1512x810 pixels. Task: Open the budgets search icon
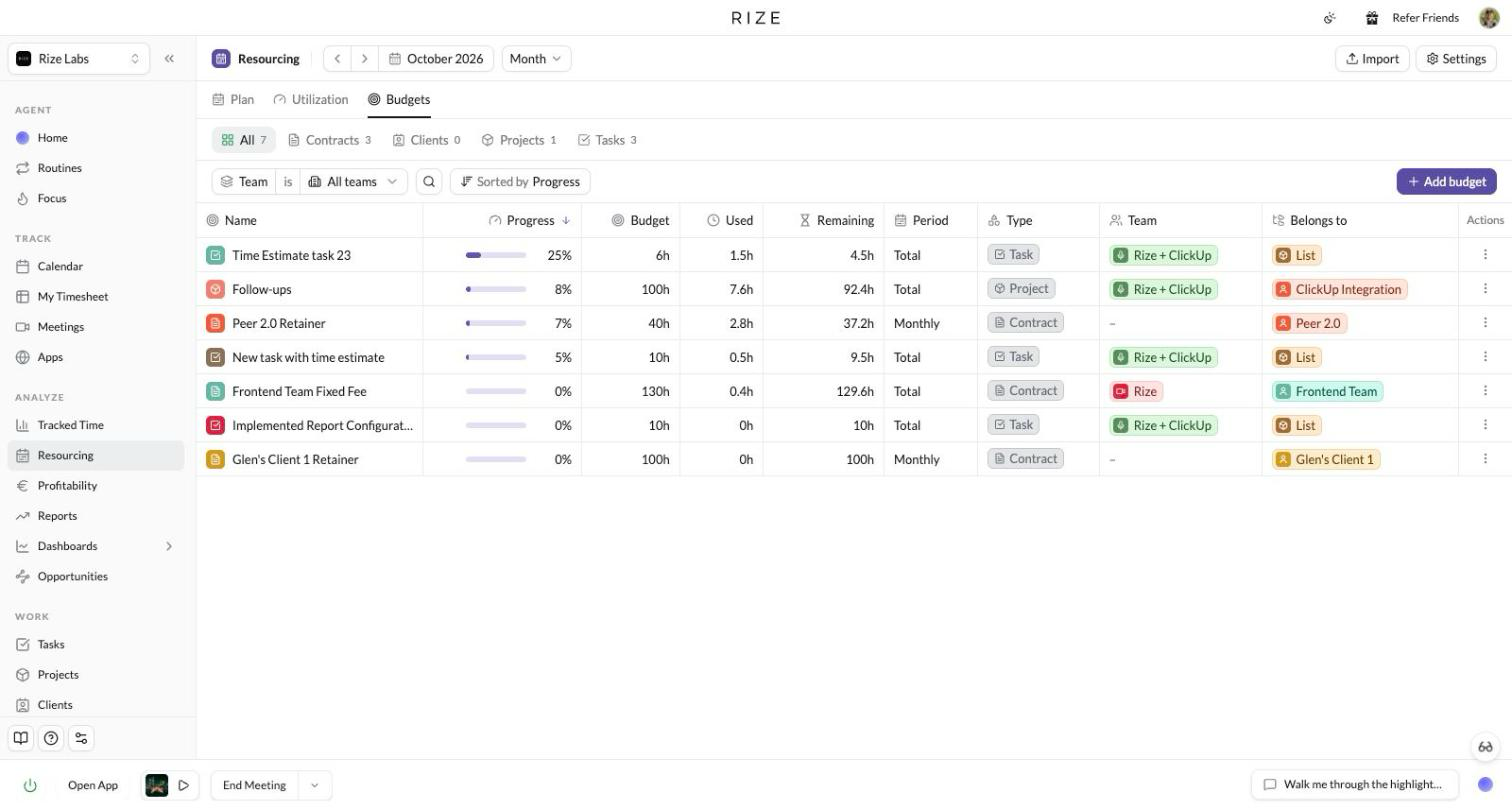[x=429, y=182]
